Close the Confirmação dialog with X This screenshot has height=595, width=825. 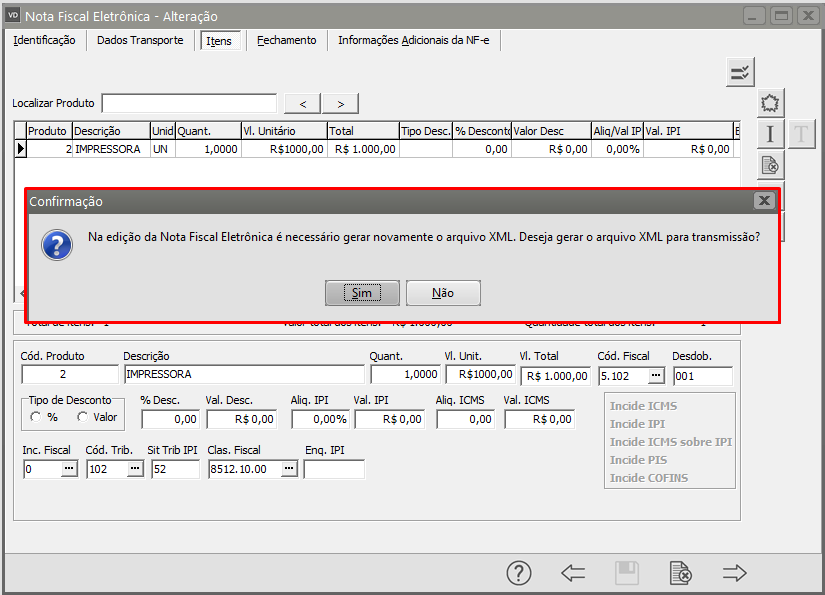tap(765, 201)
